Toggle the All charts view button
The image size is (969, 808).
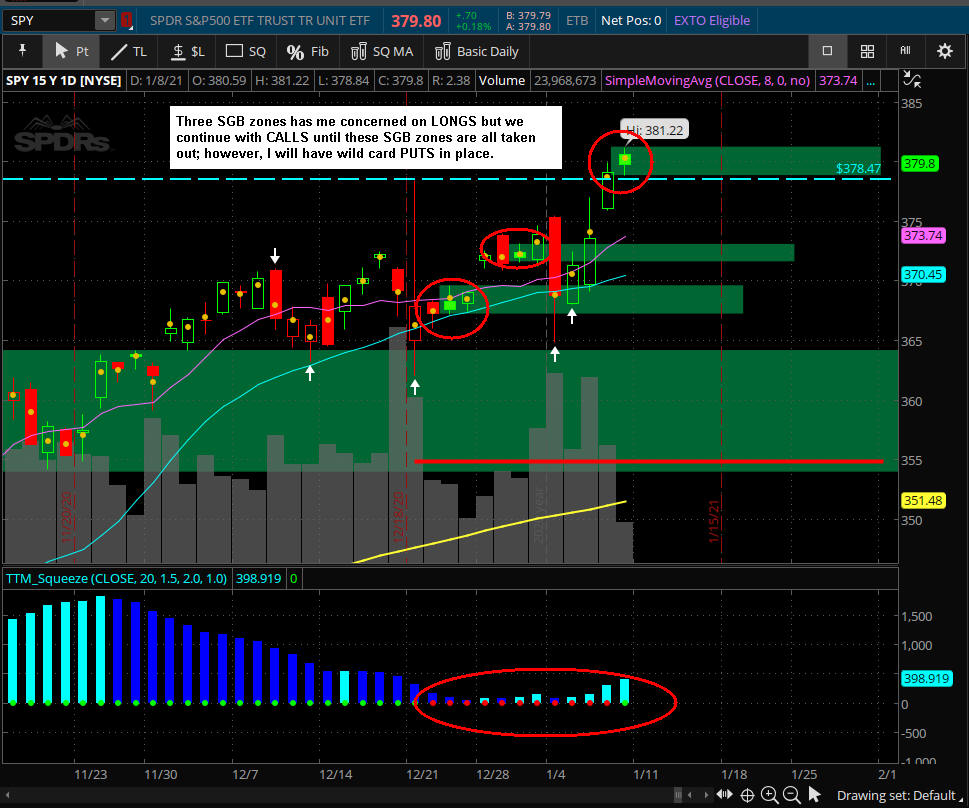(905, 51)
